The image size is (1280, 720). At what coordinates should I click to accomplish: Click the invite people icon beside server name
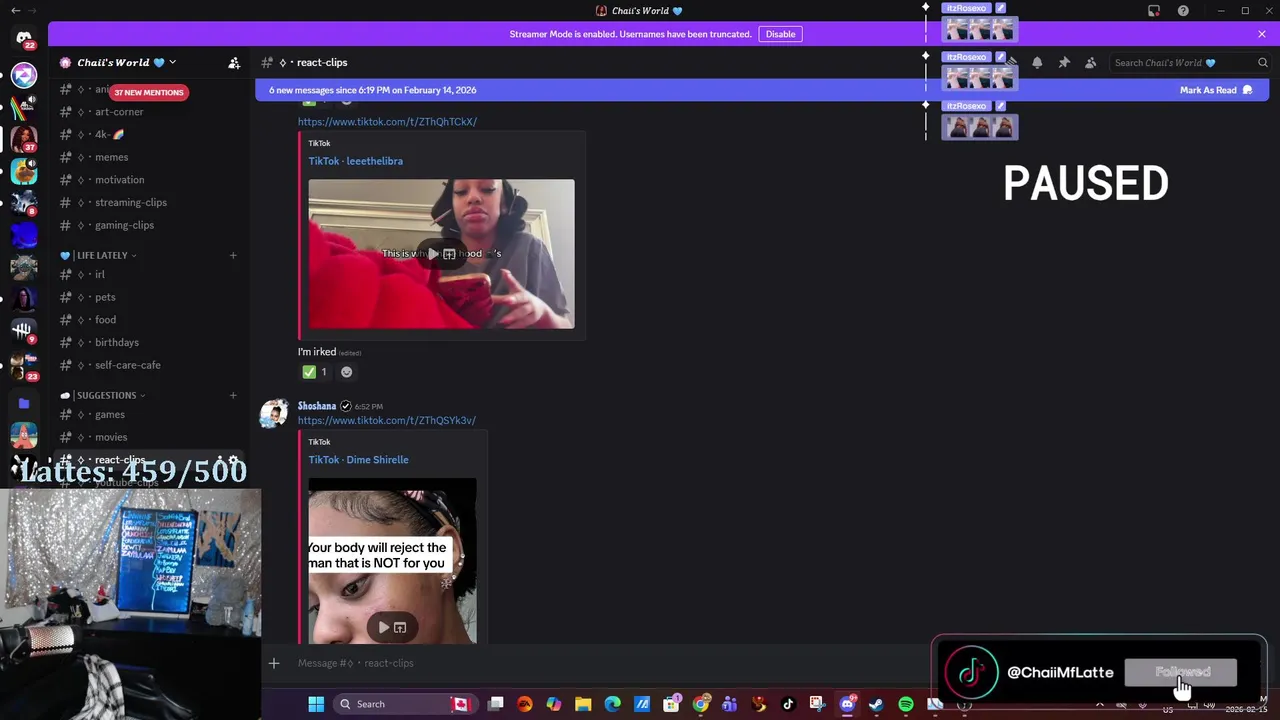(x=234, y=62)
